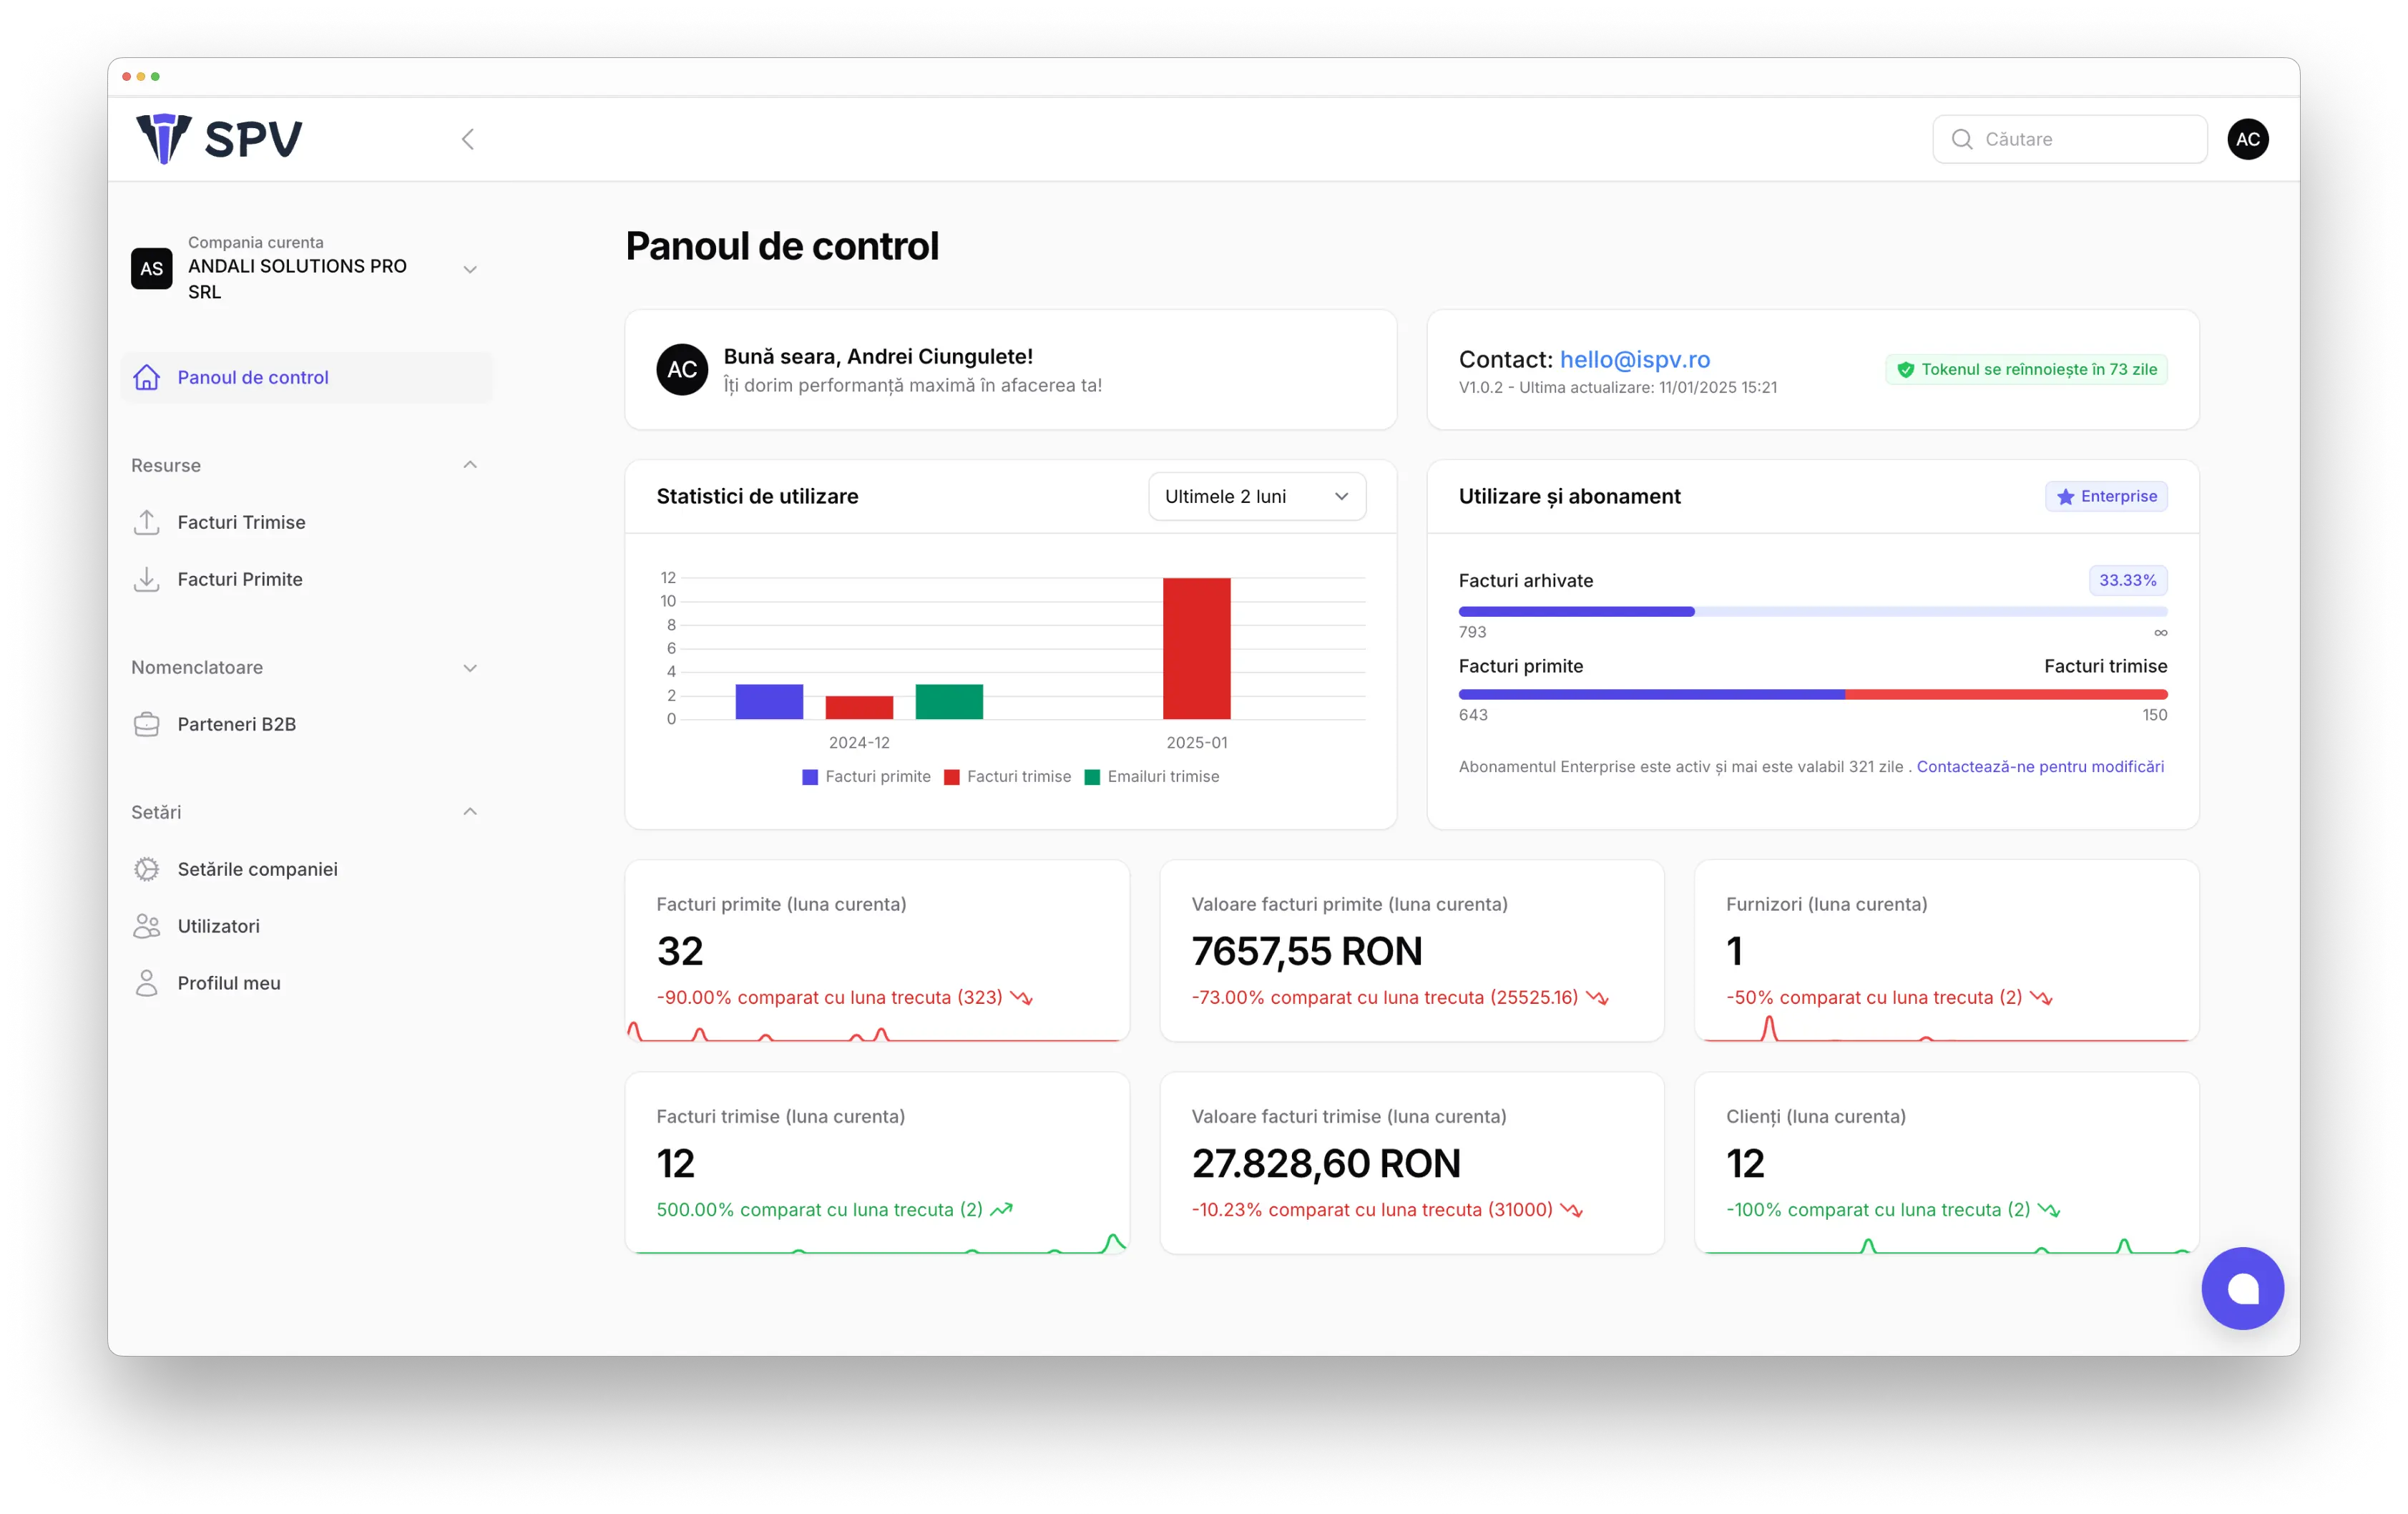Image resolution: width=2408 pixels, height=1514 pixels.
Task: Click trend arrow in Valoare facturi trimise card
Action: coord(1572,1209)
